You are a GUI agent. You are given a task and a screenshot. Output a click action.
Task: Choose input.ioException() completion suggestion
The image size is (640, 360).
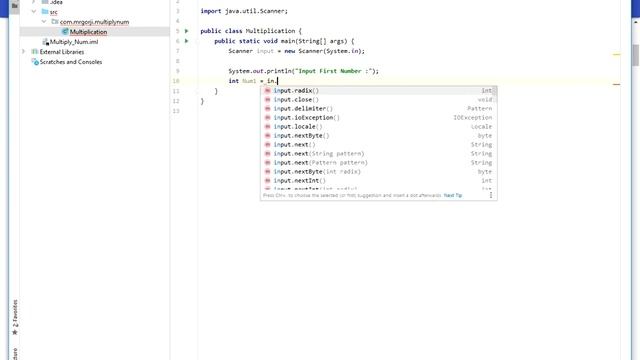tap(378, 118)
